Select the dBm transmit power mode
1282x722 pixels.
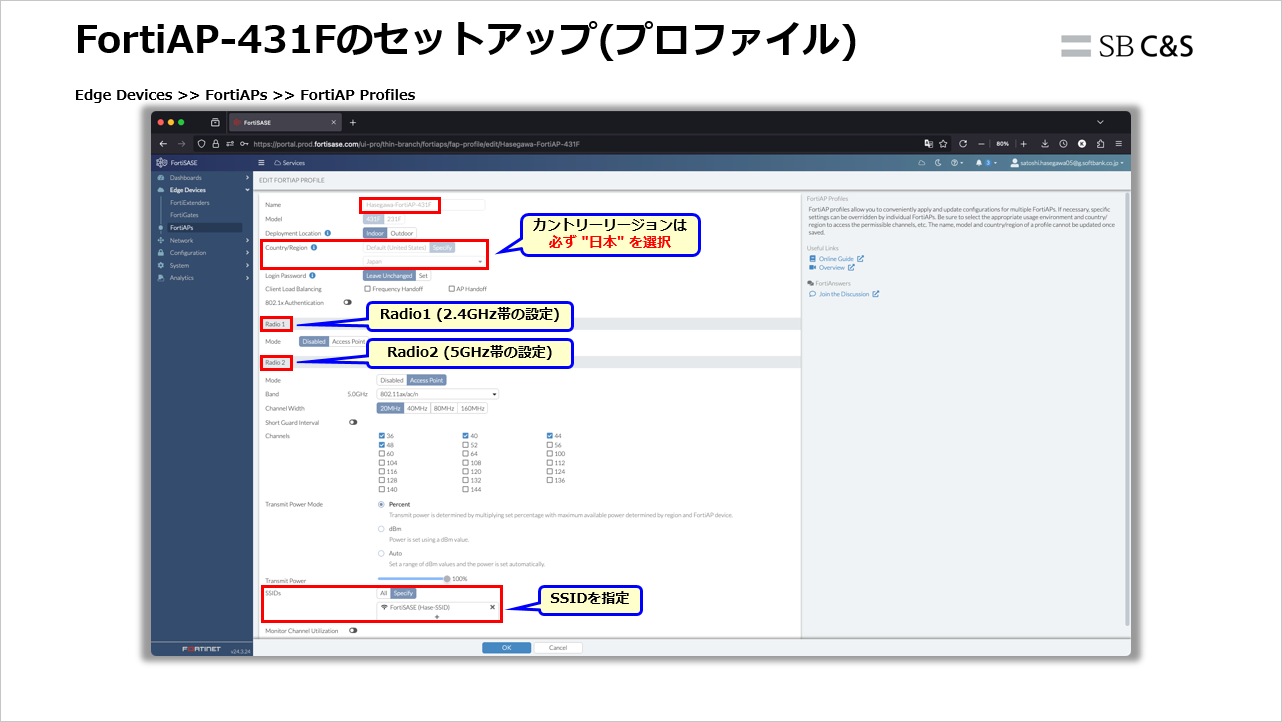pos(382,528)
